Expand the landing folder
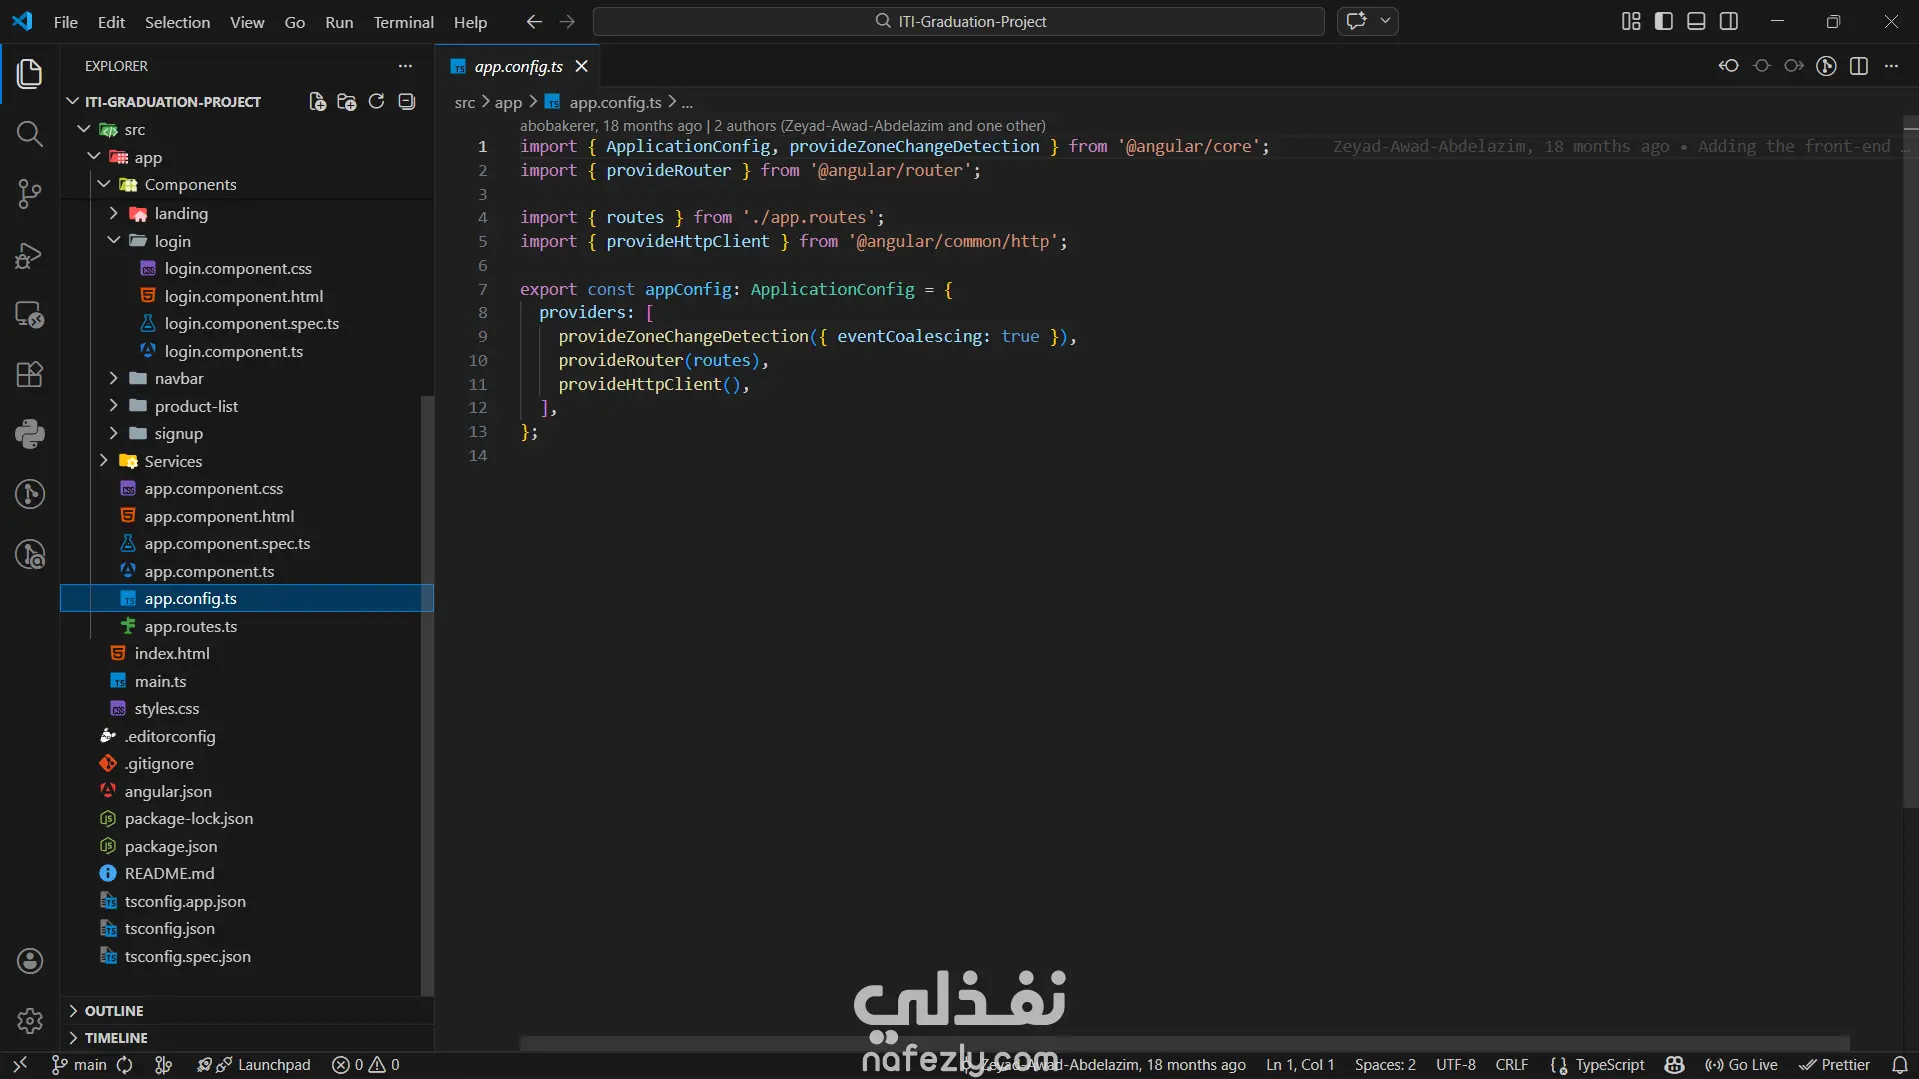Image resolution: width=1919 pixels, height=1079 pixels. coord(113,213)
